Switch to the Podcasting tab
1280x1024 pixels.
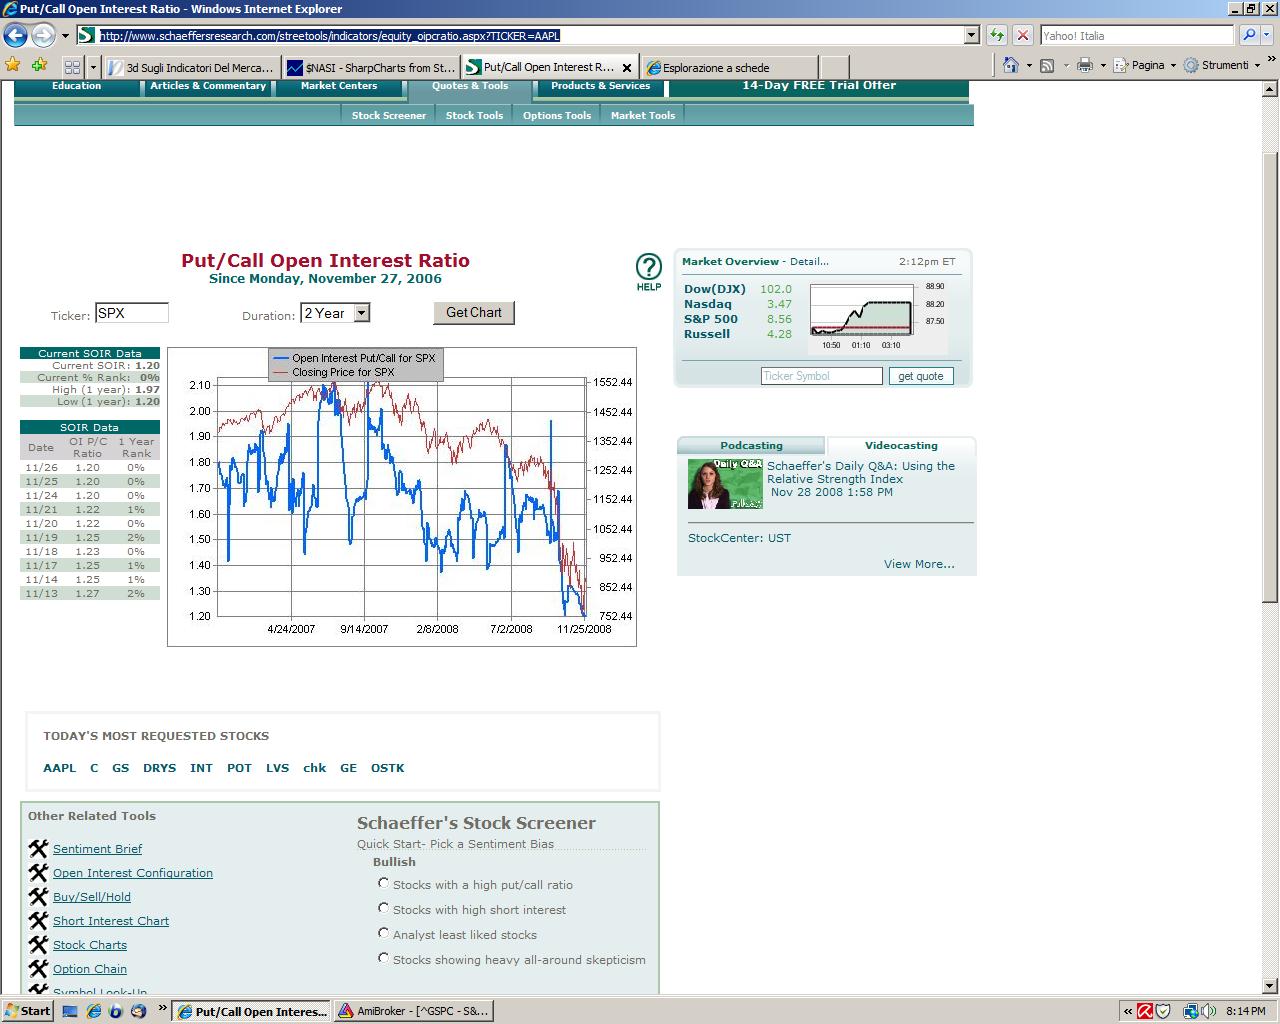click(751, 445)
